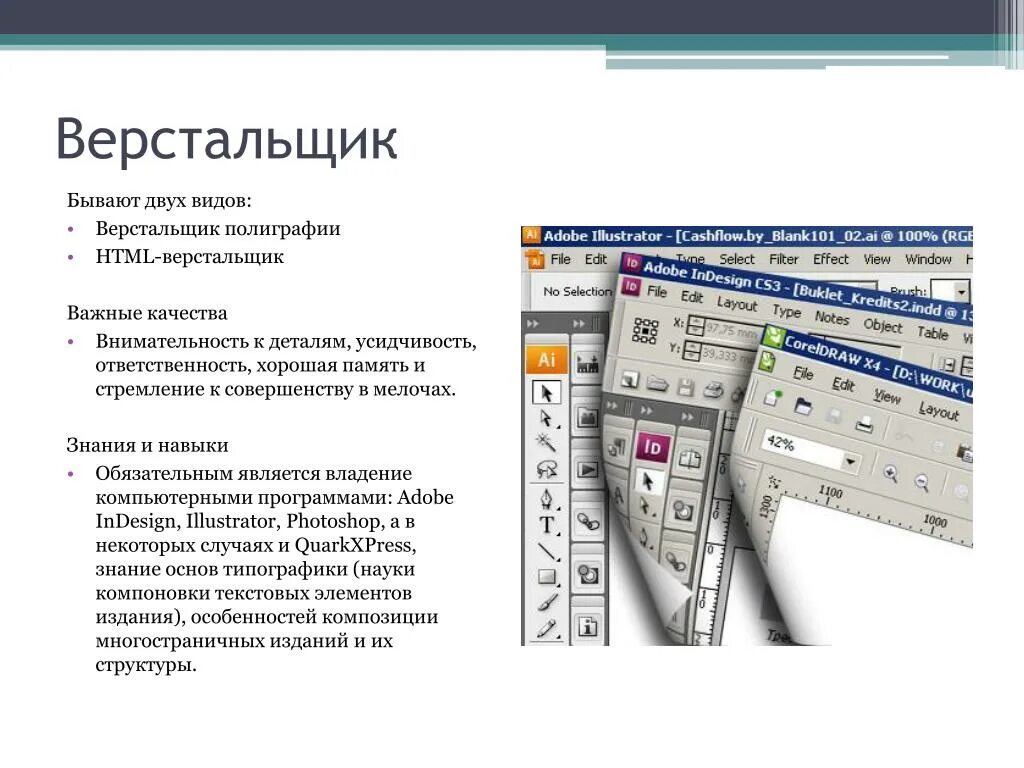Click the Open folder icon in InDesign toolbar
The image size is (1024, 768).
point(658,384)
